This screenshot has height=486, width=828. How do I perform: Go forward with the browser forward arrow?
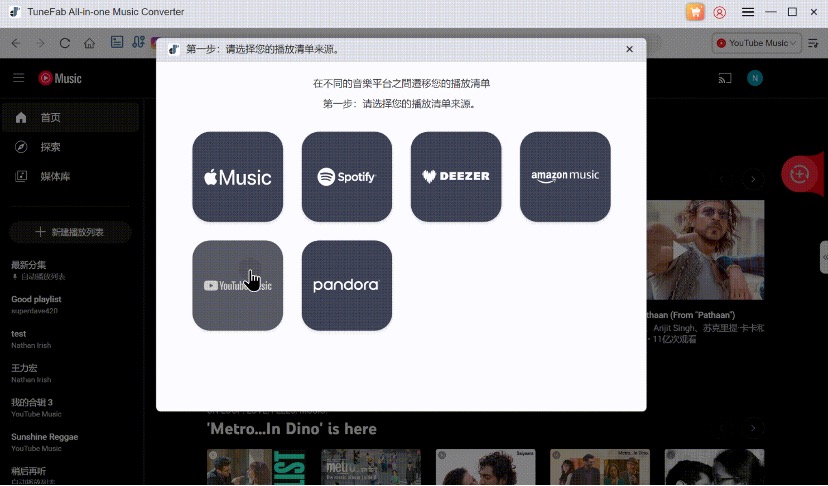(x=40, y=43)
